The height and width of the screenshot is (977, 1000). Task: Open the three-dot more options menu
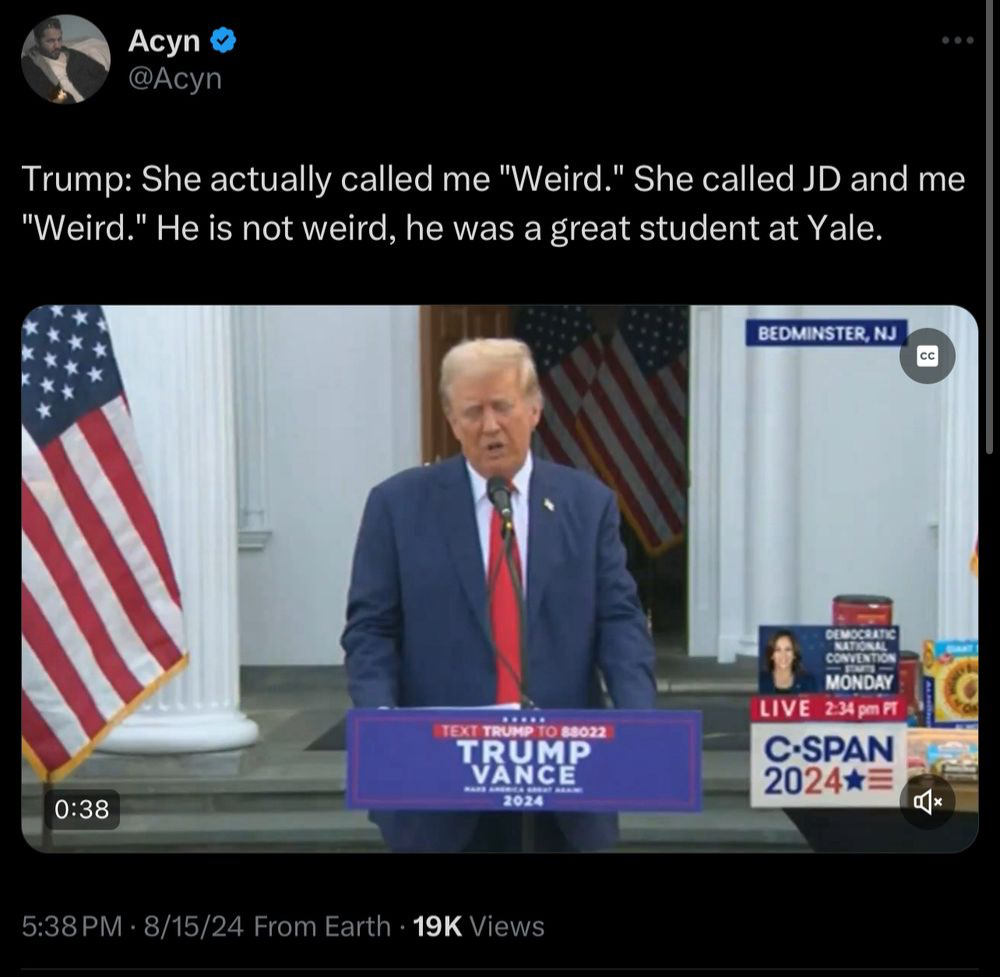(958, 41)
